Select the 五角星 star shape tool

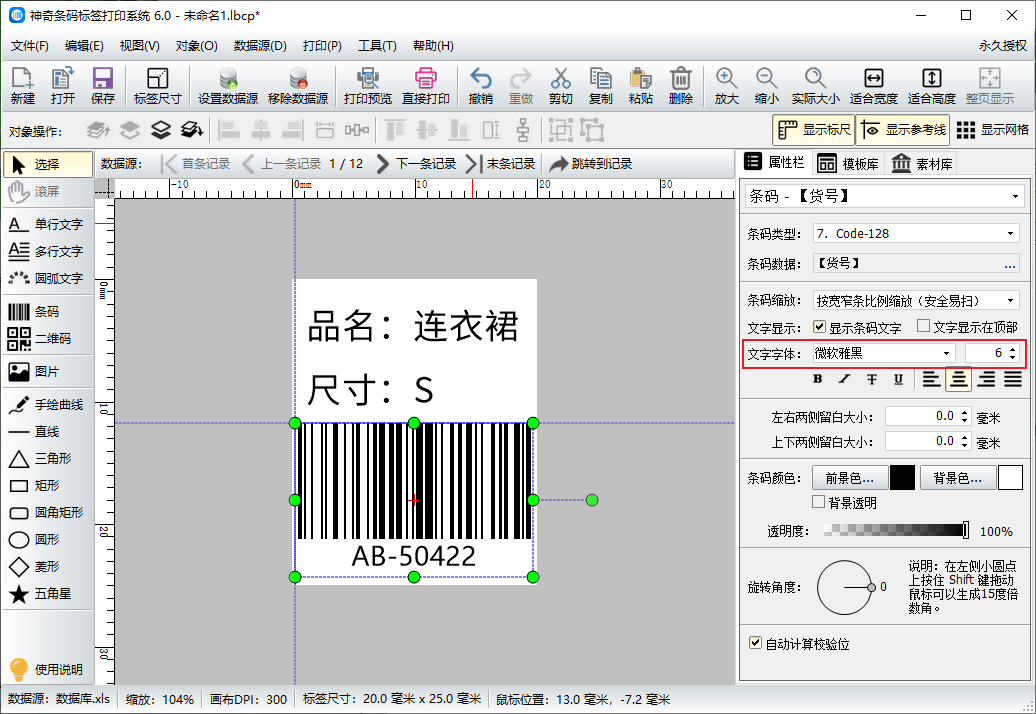[48, 594]
